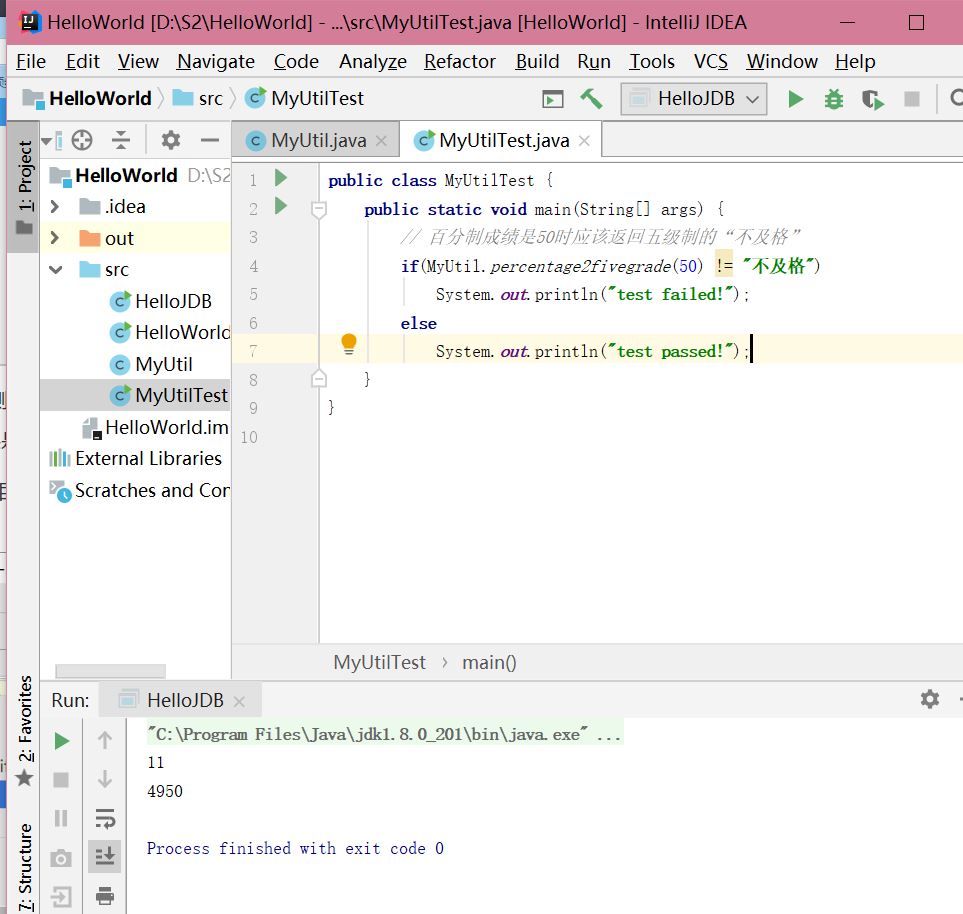Click the Run panel Pause output icon
The height and width of the screenshot is (914, 963).
61,818
